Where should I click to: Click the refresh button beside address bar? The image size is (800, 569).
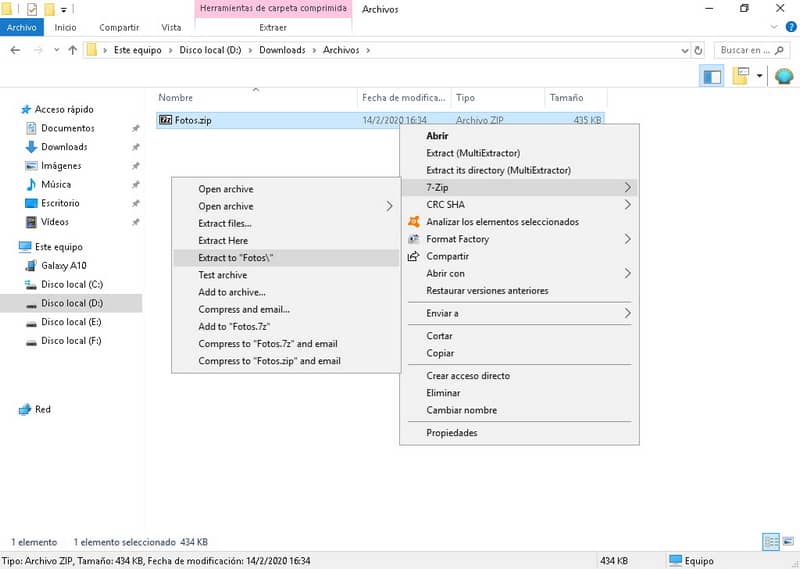700,50
